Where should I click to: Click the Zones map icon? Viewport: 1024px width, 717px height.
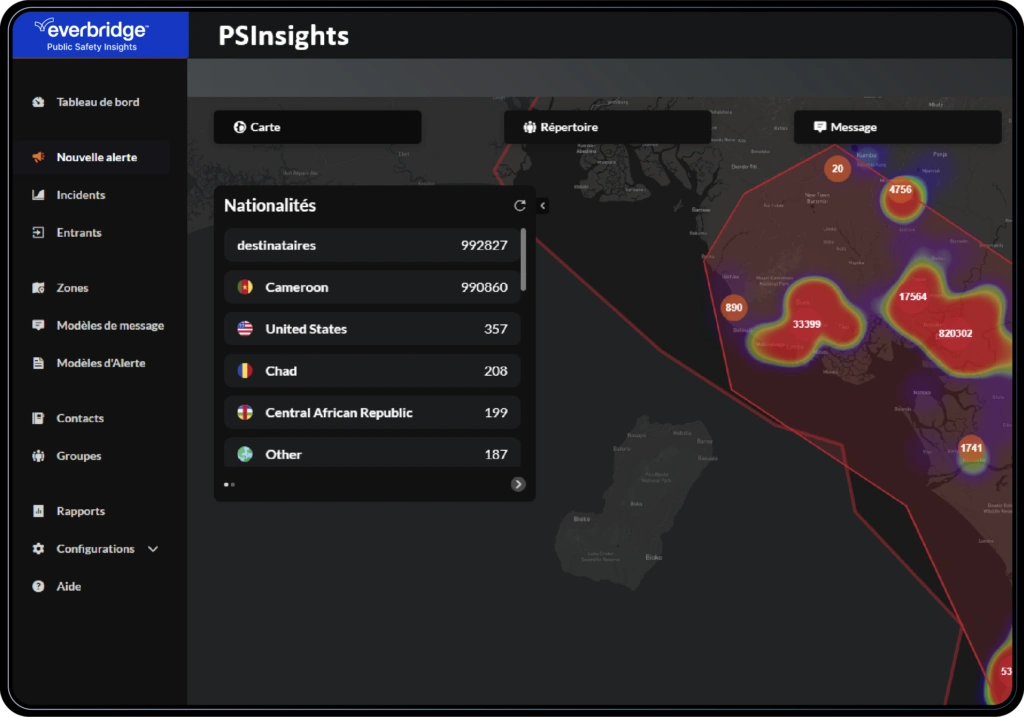coord(39,288)
